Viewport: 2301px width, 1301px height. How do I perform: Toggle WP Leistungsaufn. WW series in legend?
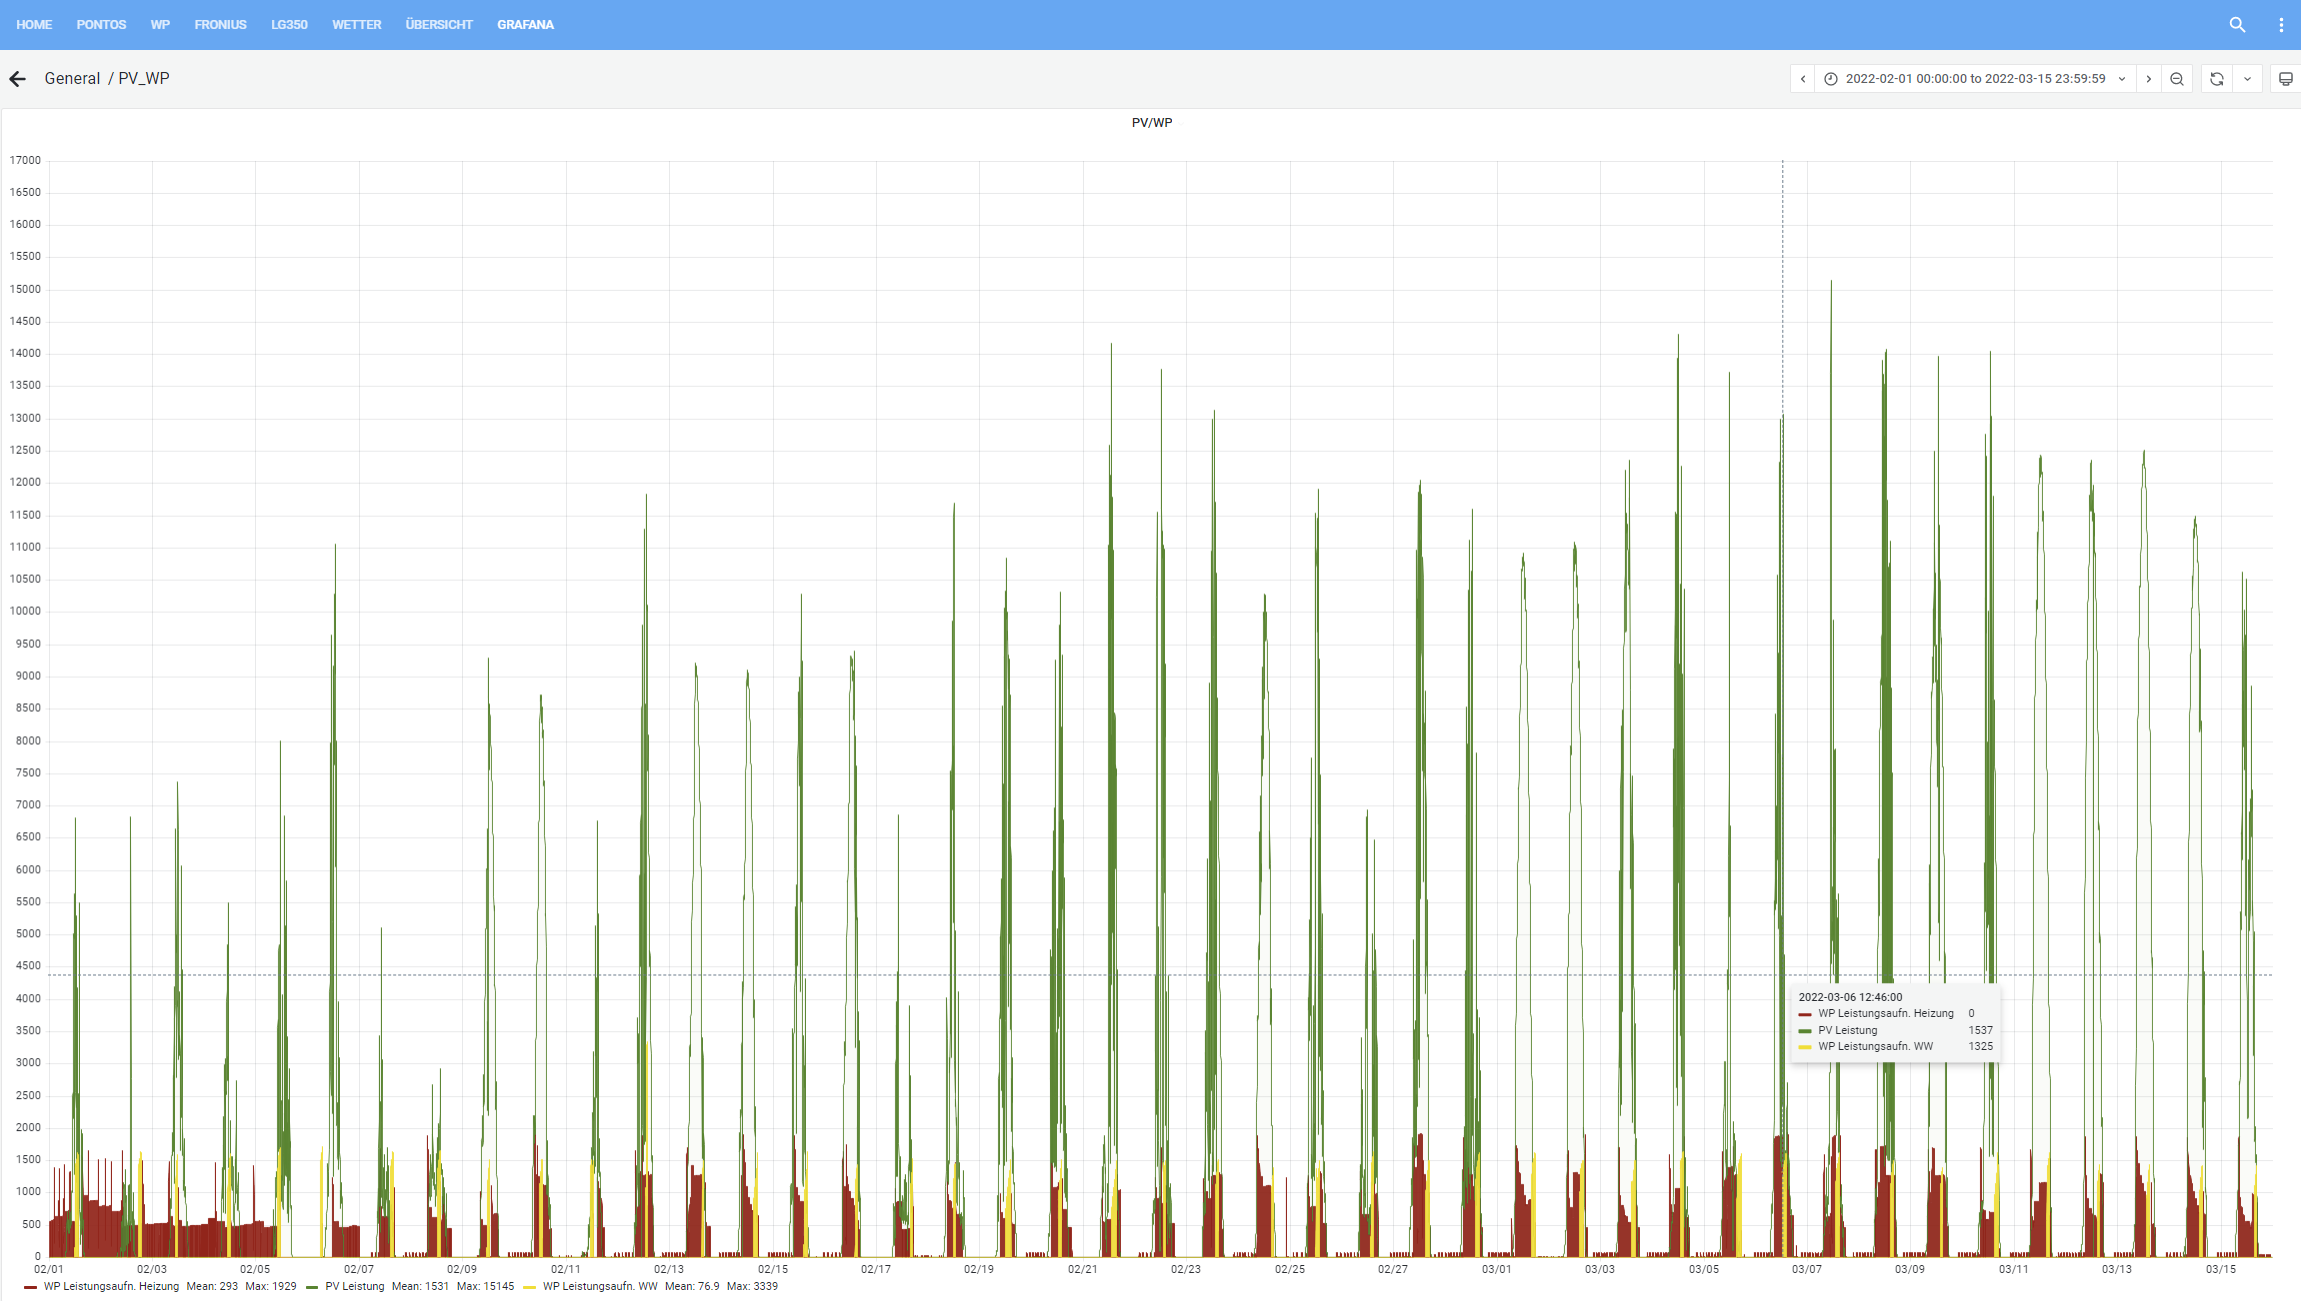pos(600,1287)
